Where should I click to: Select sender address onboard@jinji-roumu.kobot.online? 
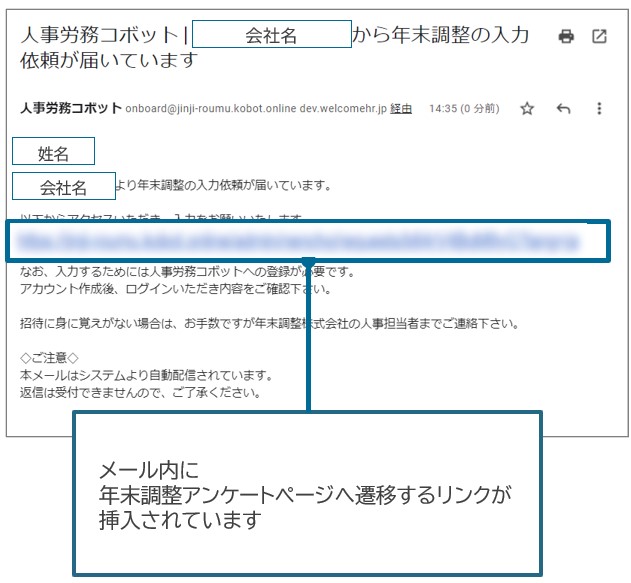211,109
